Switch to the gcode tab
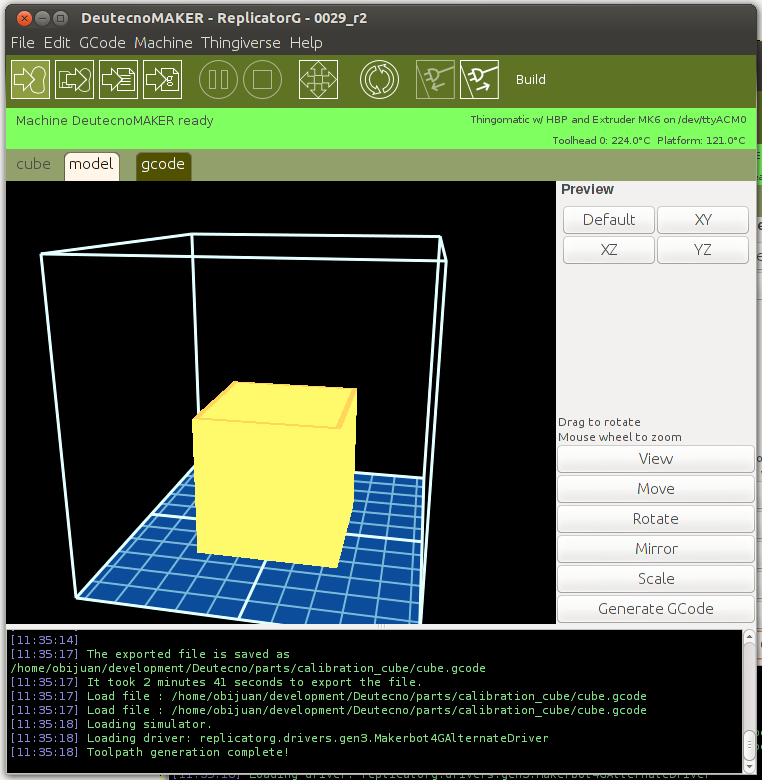Viewport: 762px width, 780px height. click(162, 165)
